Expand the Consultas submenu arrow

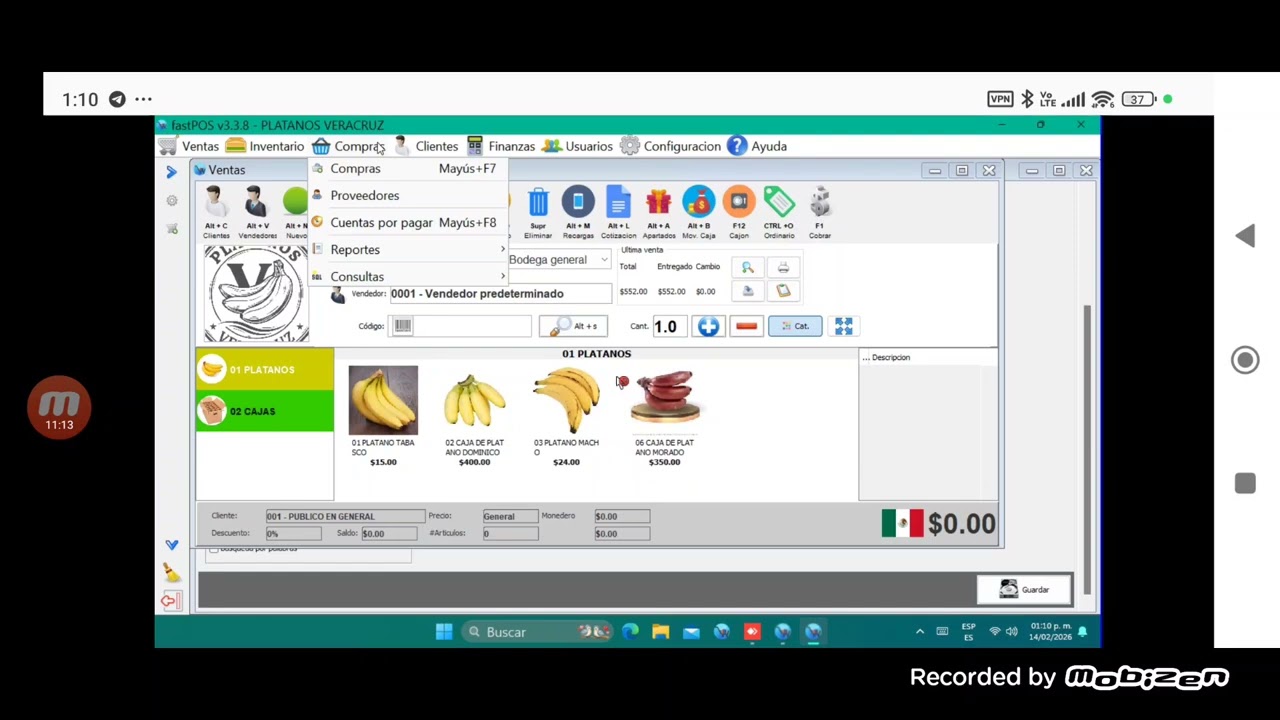pyautogui.click(x=503, y=276)
